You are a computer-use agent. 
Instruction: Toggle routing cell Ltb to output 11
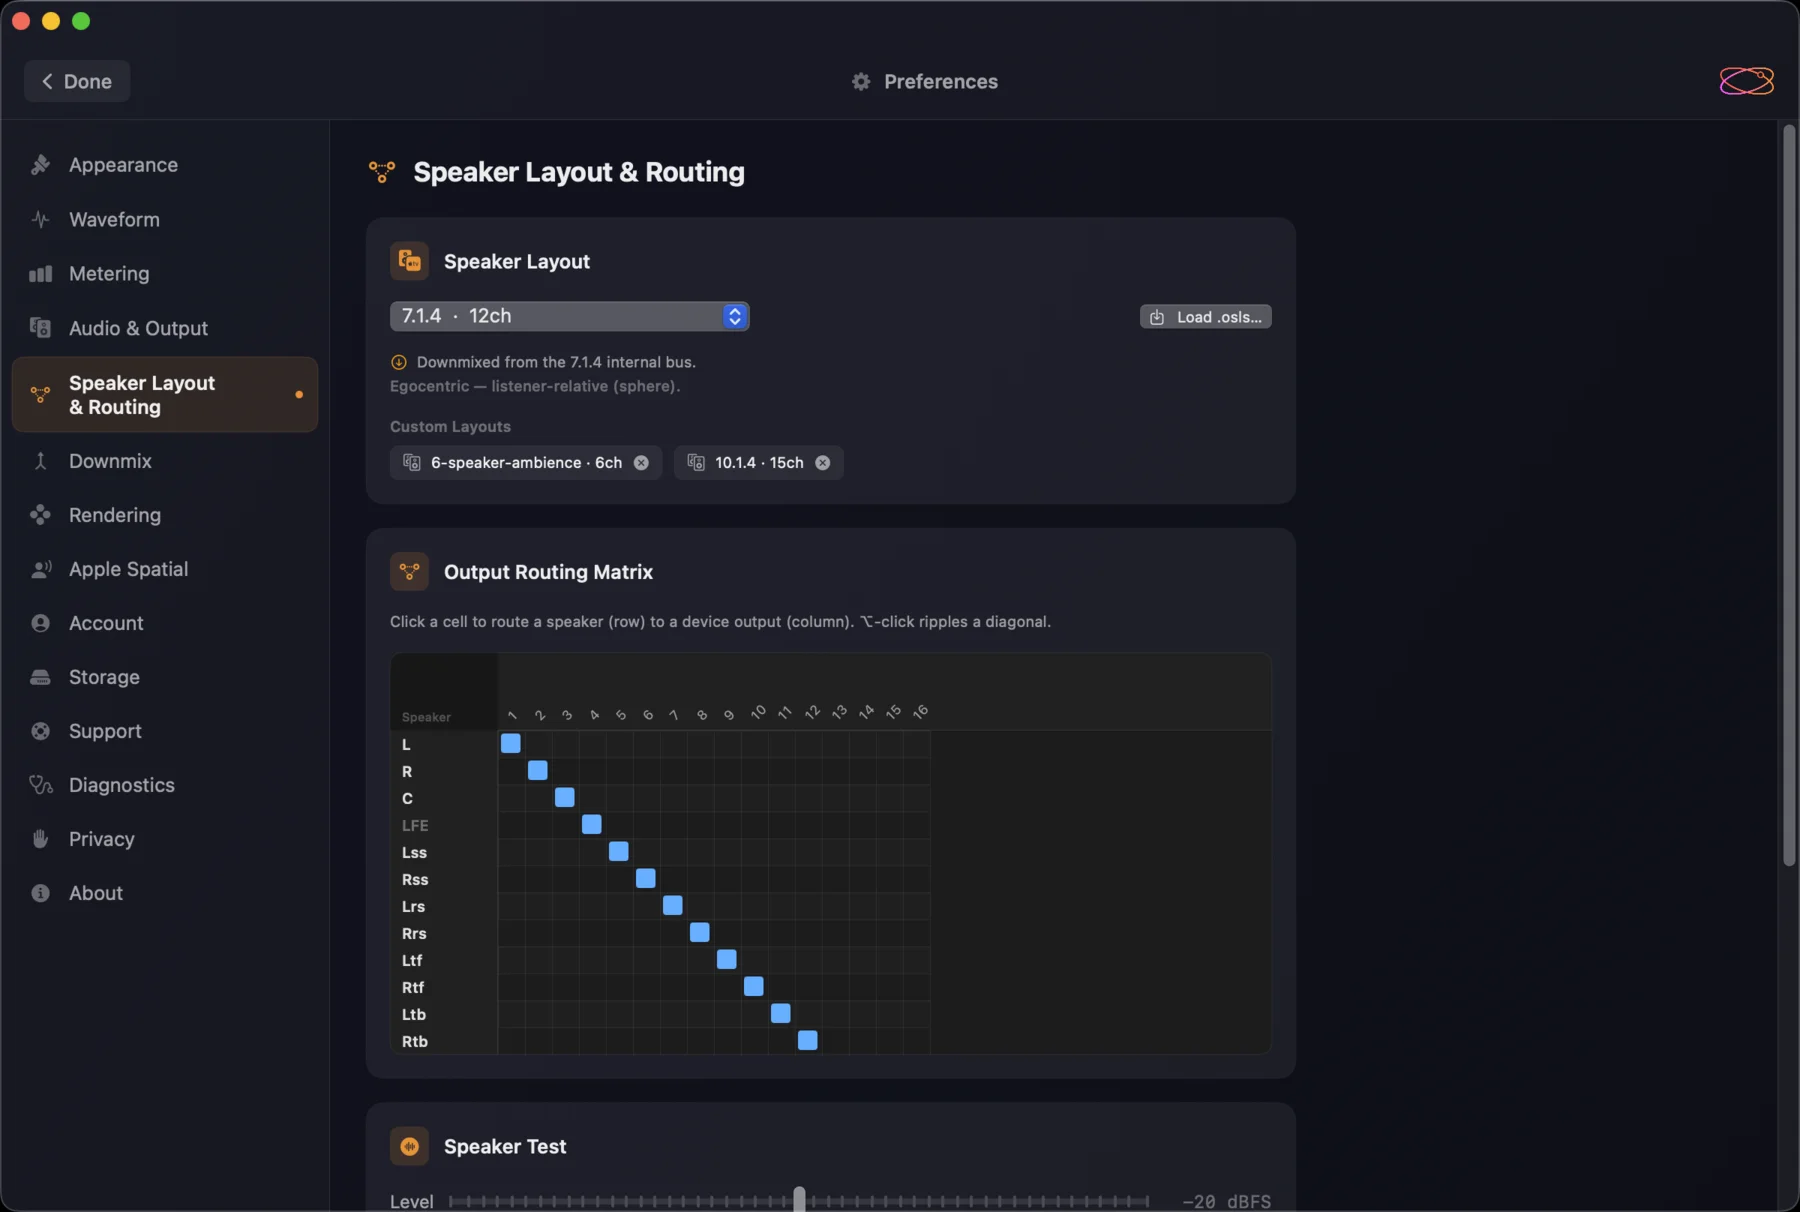pos(781,1014)
